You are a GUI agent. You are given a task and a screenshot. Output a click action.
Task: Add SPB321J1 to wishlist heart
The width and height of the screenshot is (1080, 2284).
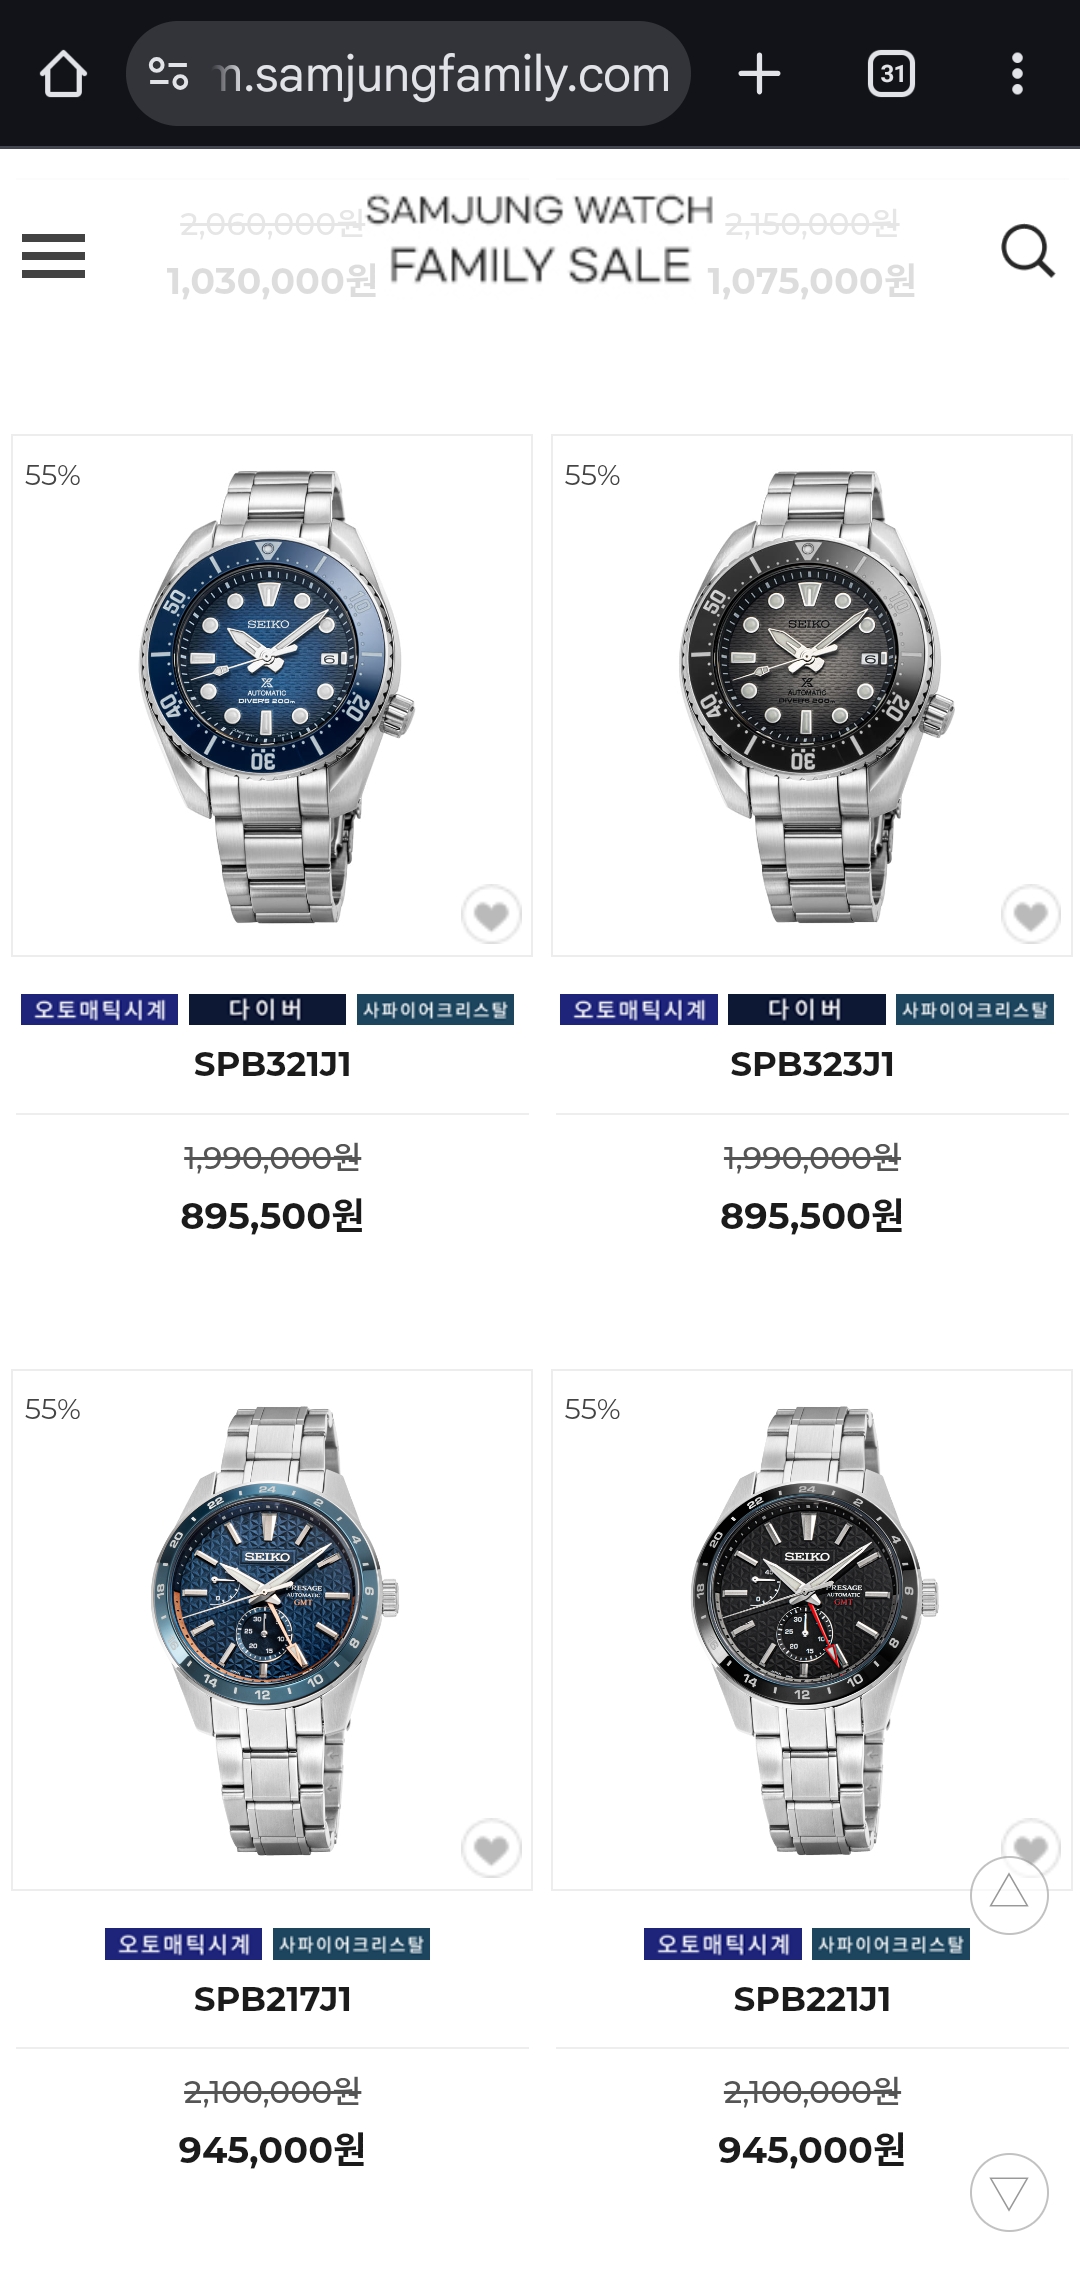pos(491,914)
